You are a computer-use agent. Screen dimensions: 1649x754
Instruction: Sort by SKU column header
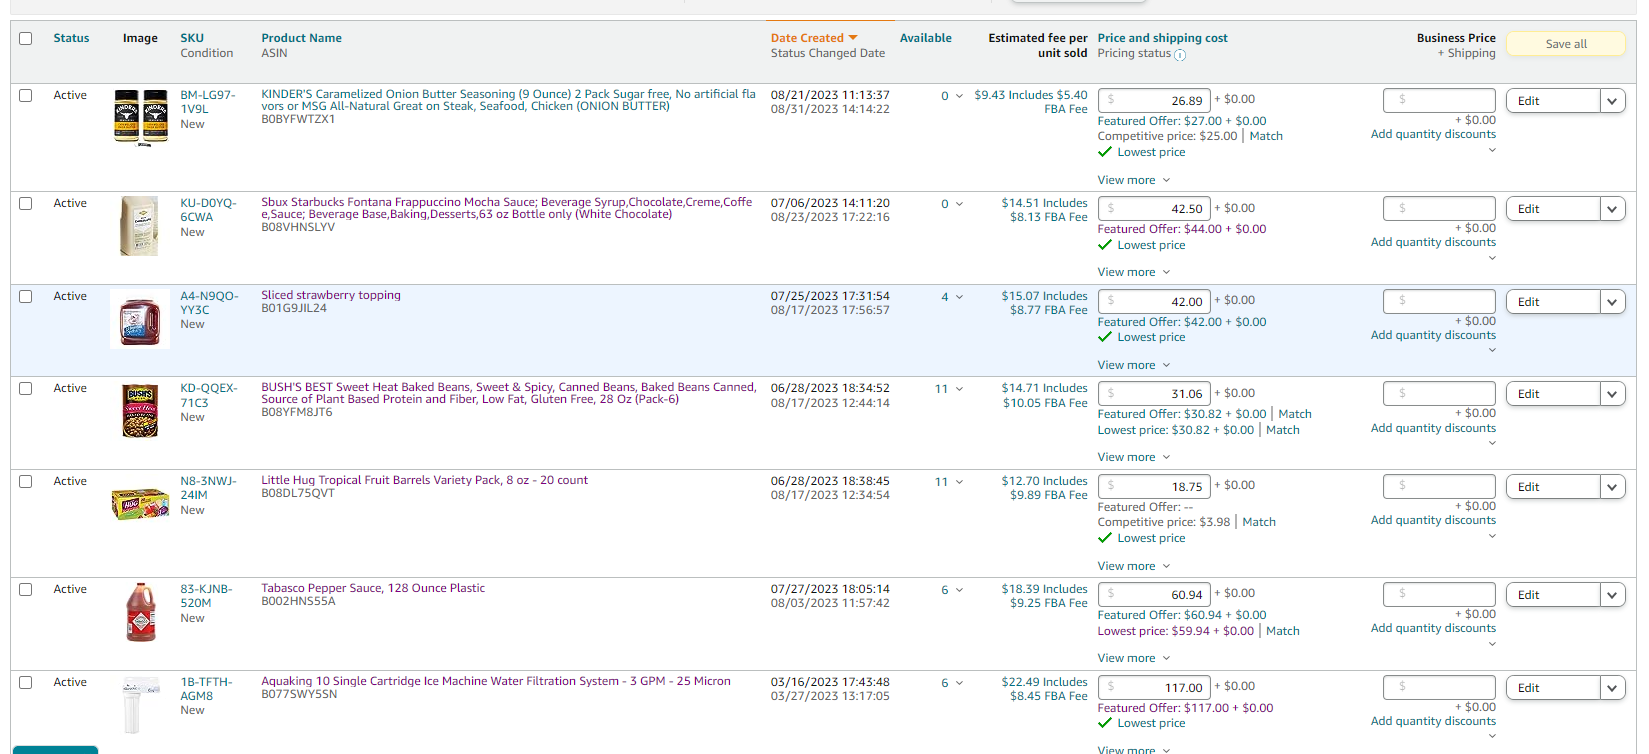click(192, 38)
